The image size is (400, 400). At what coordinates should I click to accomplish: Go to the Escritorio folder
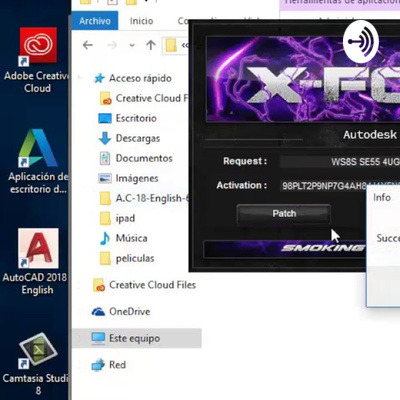pyautogui.click(x=127, y=118)
